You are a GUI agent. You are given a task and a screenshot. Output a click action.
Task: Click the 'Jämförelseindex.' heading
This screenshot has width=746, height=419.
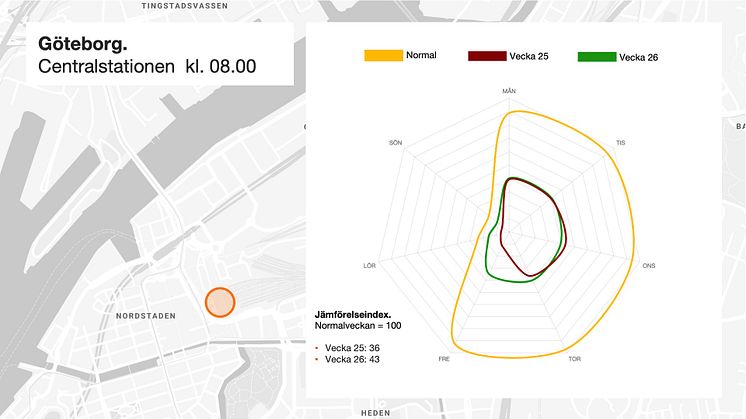pyautogui.click(x=353, y=315)
